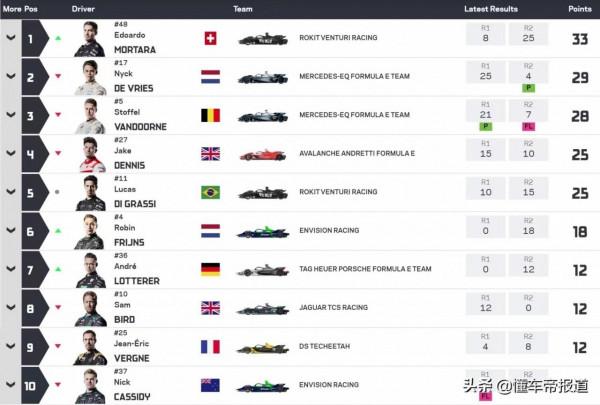
Task: Sort by the Points column header
Action: (x=579, y=8)
